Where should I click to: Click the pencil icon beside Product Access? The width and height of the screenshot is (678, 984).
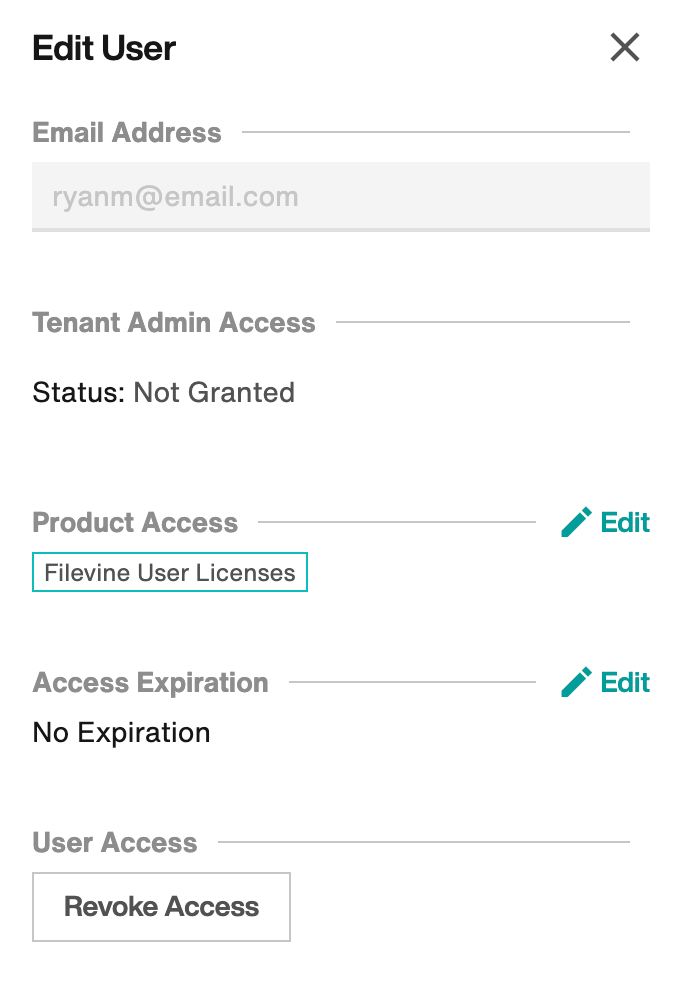click(576, 522)
